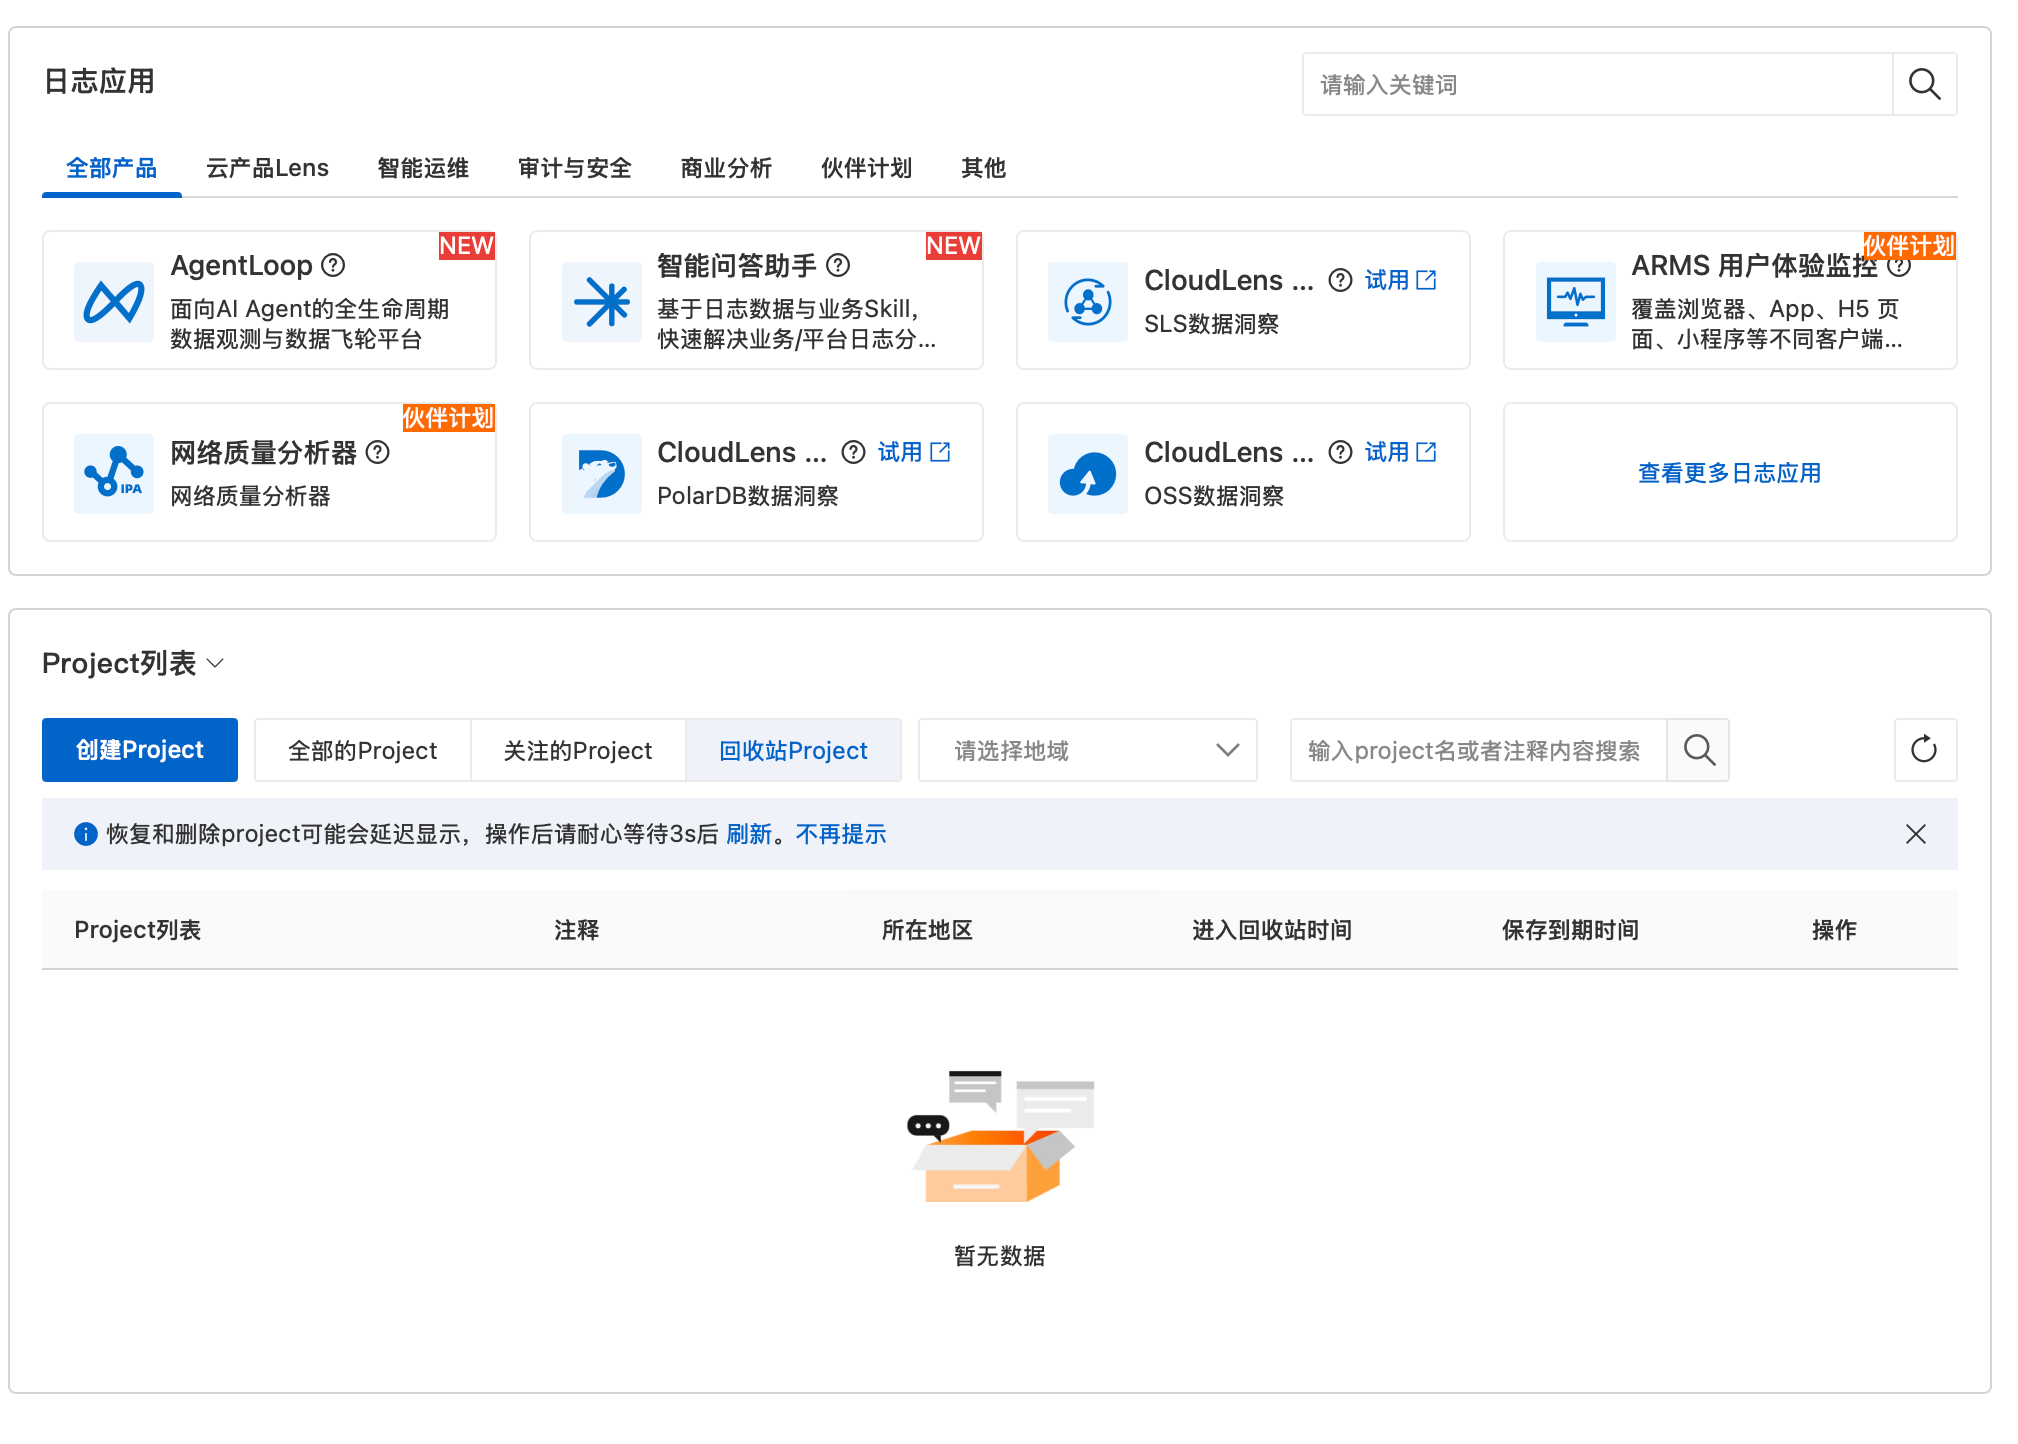The width and height of the screenshot is (2018, 1444).
Task: Click the 进入回收站时间 column header
Action: click(x=1272, y=930)
